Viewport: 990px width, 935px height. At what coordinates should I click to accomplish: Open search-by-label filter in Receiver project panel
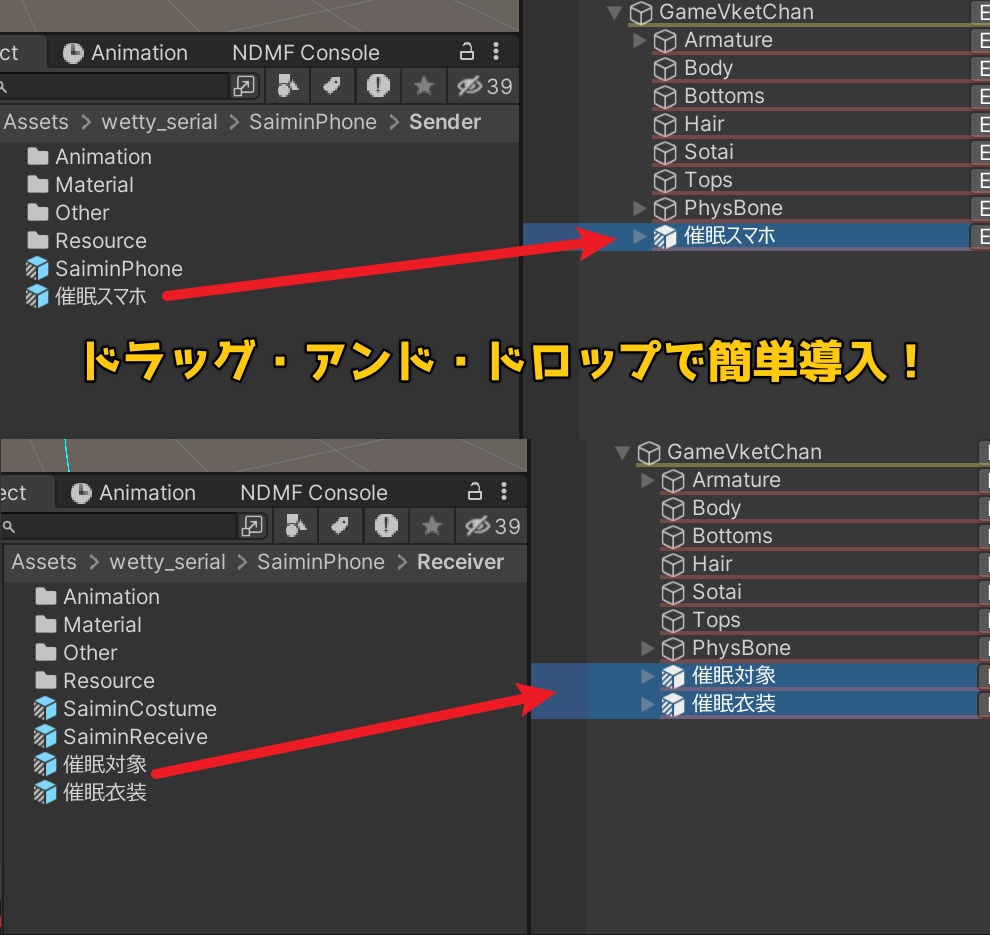[340, 525]
